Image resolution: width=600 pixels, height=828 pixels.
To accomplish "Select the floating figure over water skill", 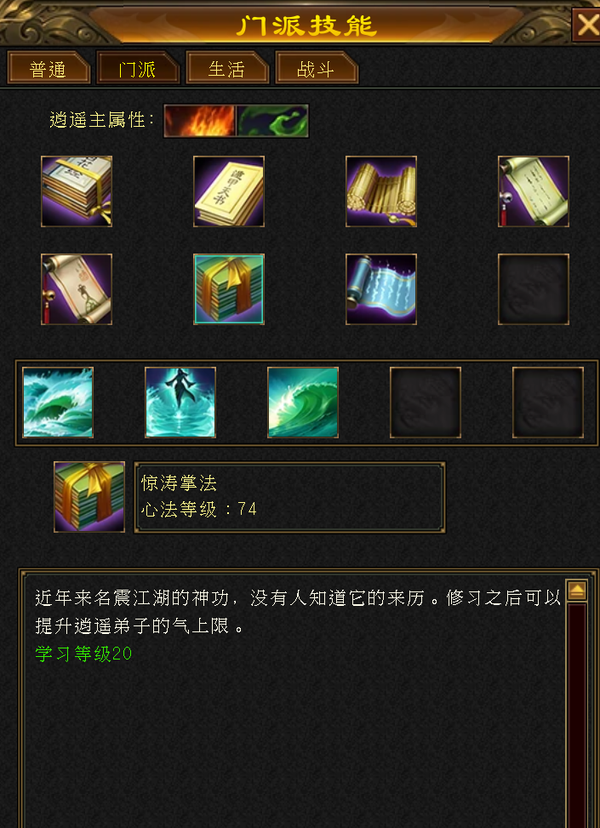I will tap(181, 402).
